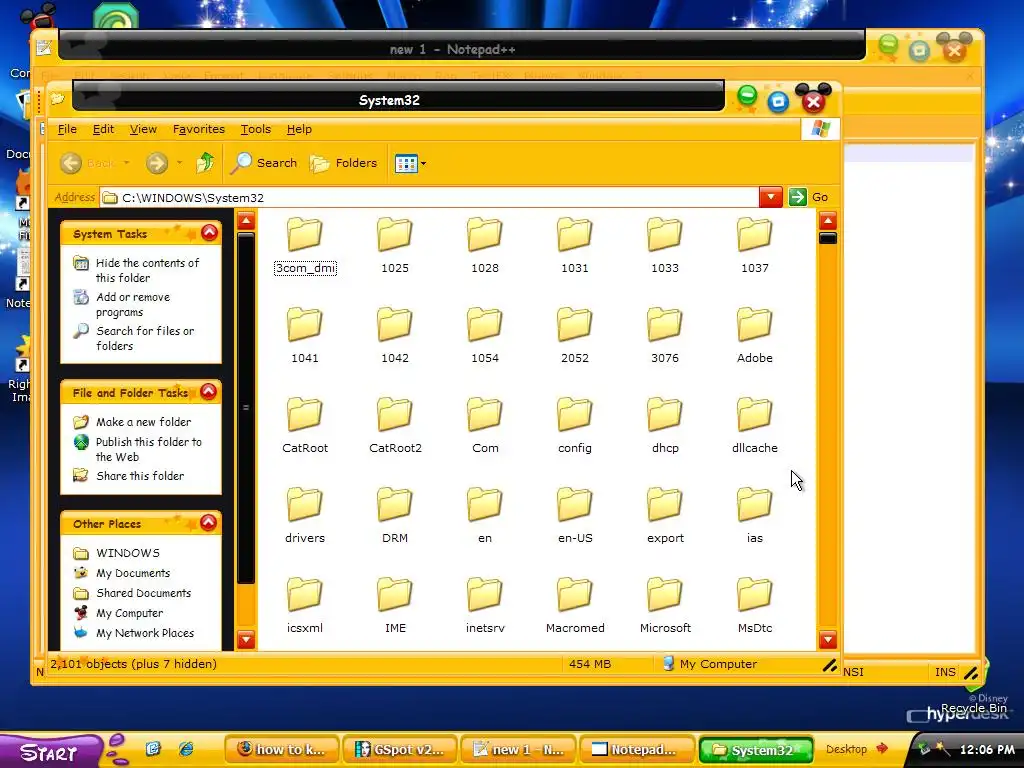Open the Tools menu
The image size is (1024, 768).
(x=255, y=129)
